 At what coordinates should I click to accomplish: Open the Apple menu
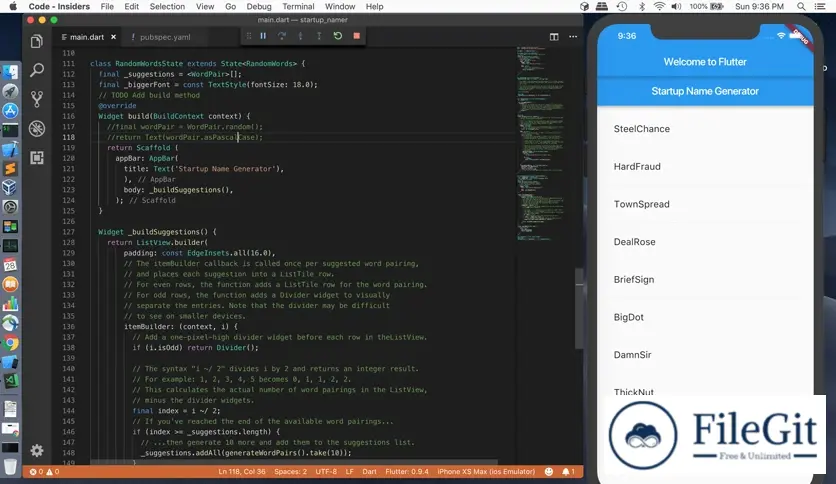tap(13, 6)
